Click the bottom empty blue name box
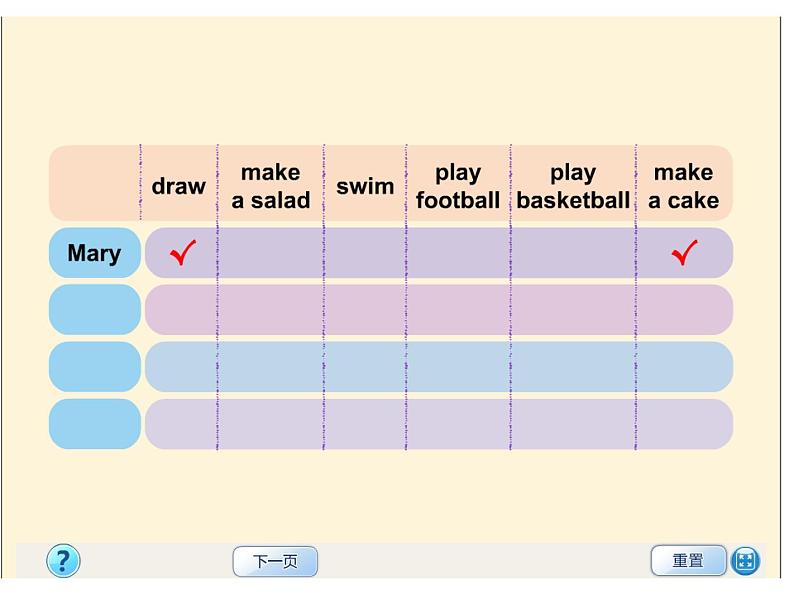 coord(94,424)
